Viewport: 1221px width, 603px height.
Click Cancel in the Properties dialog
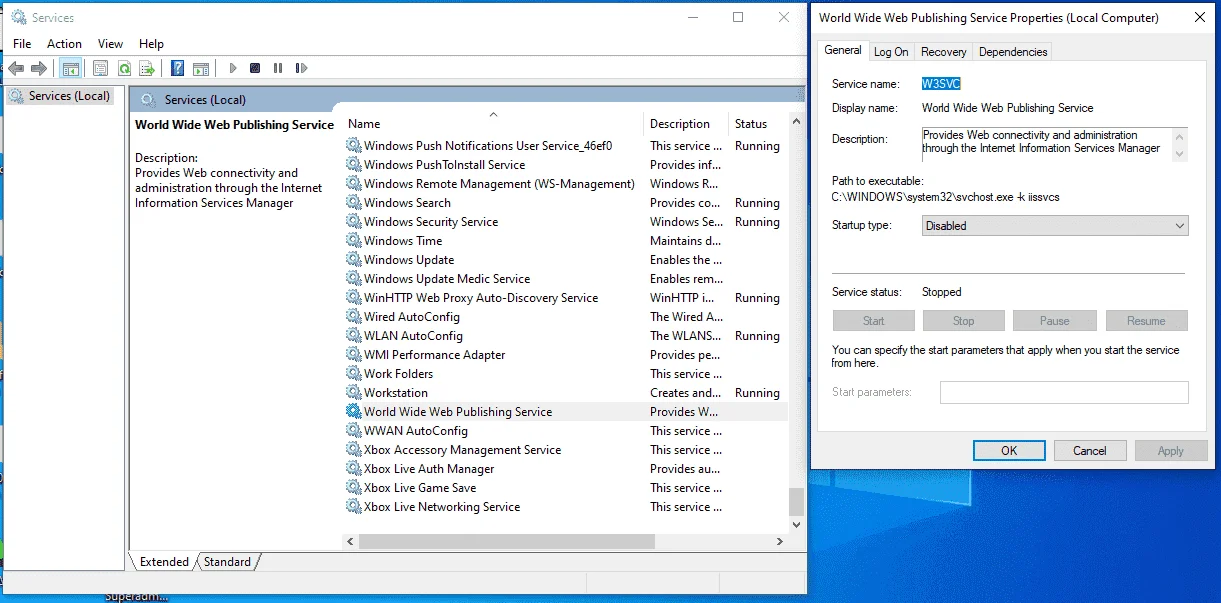1090,451
